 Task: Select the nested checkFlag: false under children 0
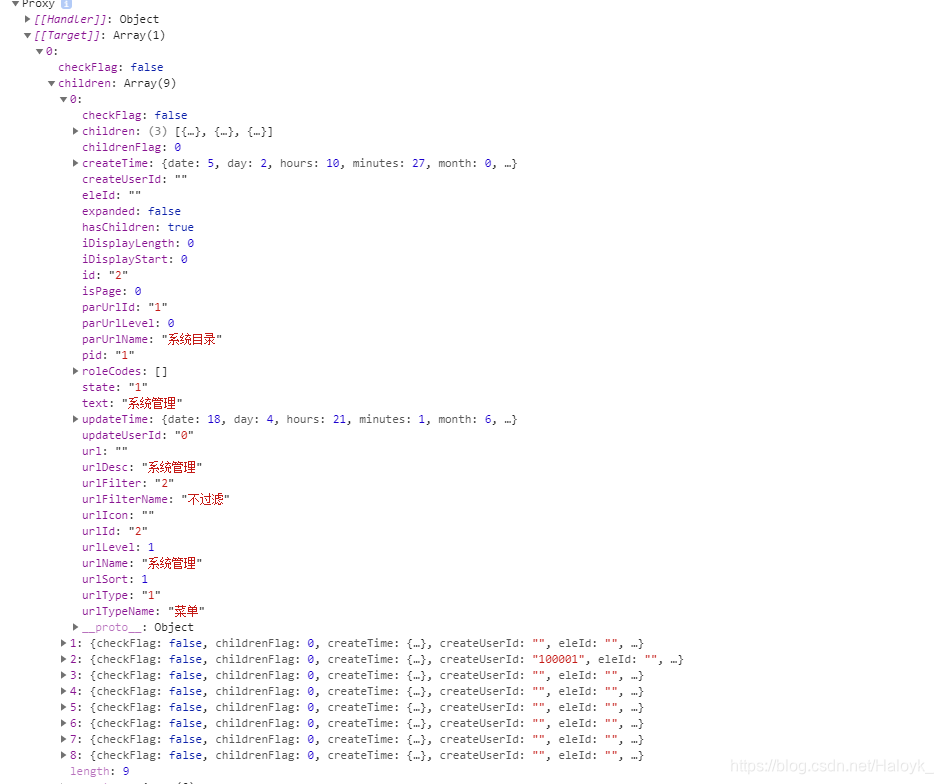click(x=135, y=115)
